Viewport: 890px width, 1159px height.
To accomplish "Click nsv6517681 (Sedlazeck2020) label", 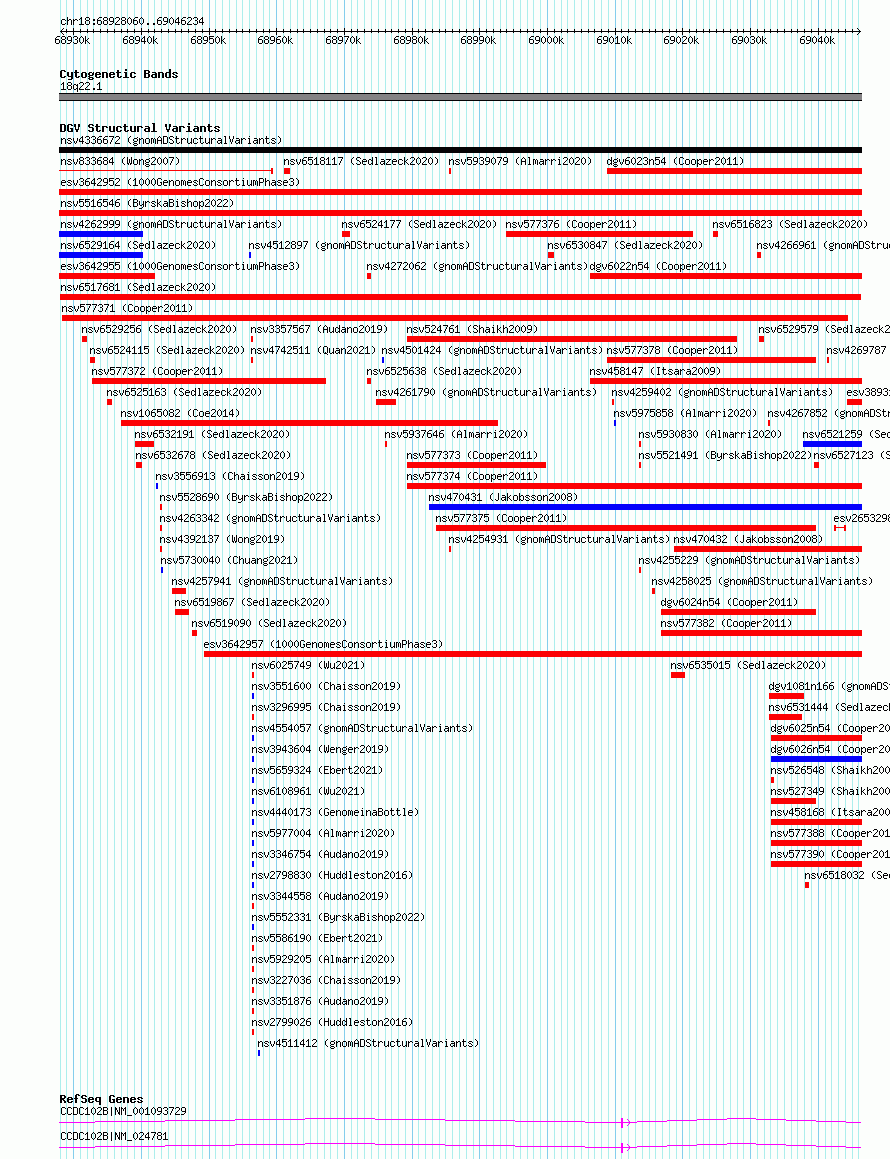I will pos(138,287).
